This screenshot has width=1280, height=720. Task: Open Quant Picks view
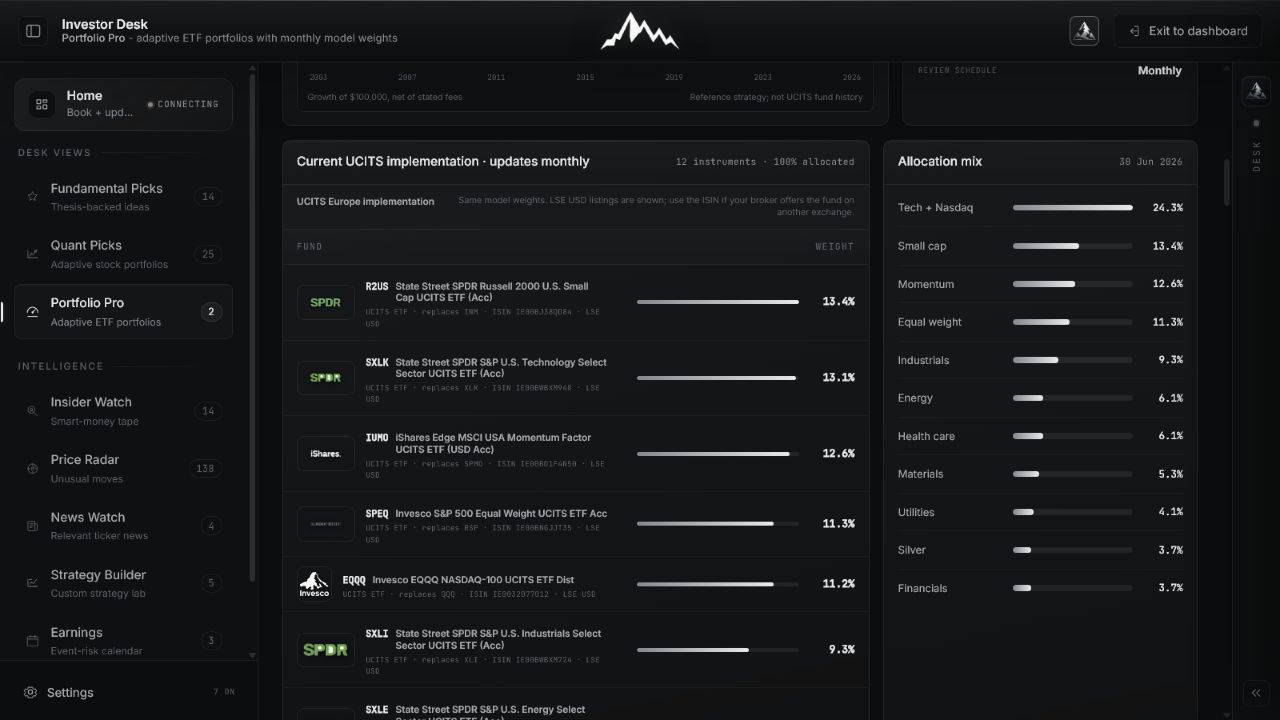coord(123,254)
